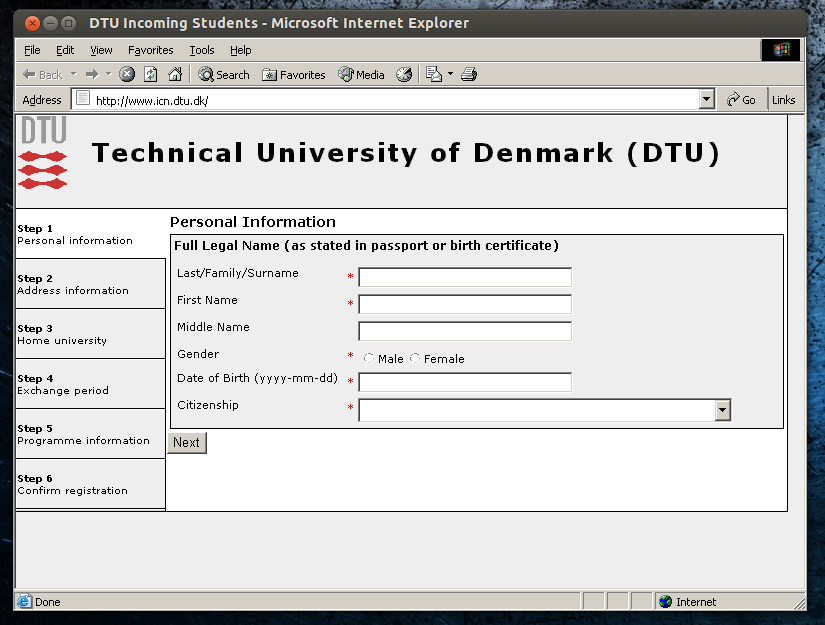Minimize the Internet Explorer window

pos(51,23)
